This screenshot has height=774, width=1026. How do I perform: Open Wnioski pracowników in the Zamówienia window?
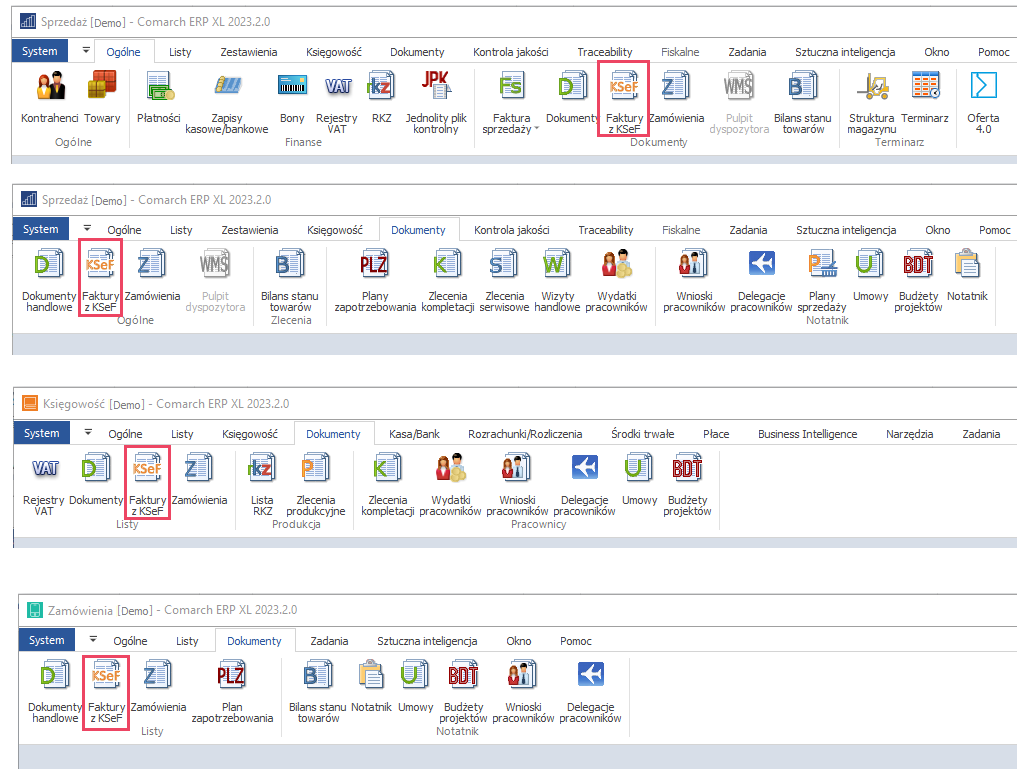pyautogui.click(x=523, y=693)
